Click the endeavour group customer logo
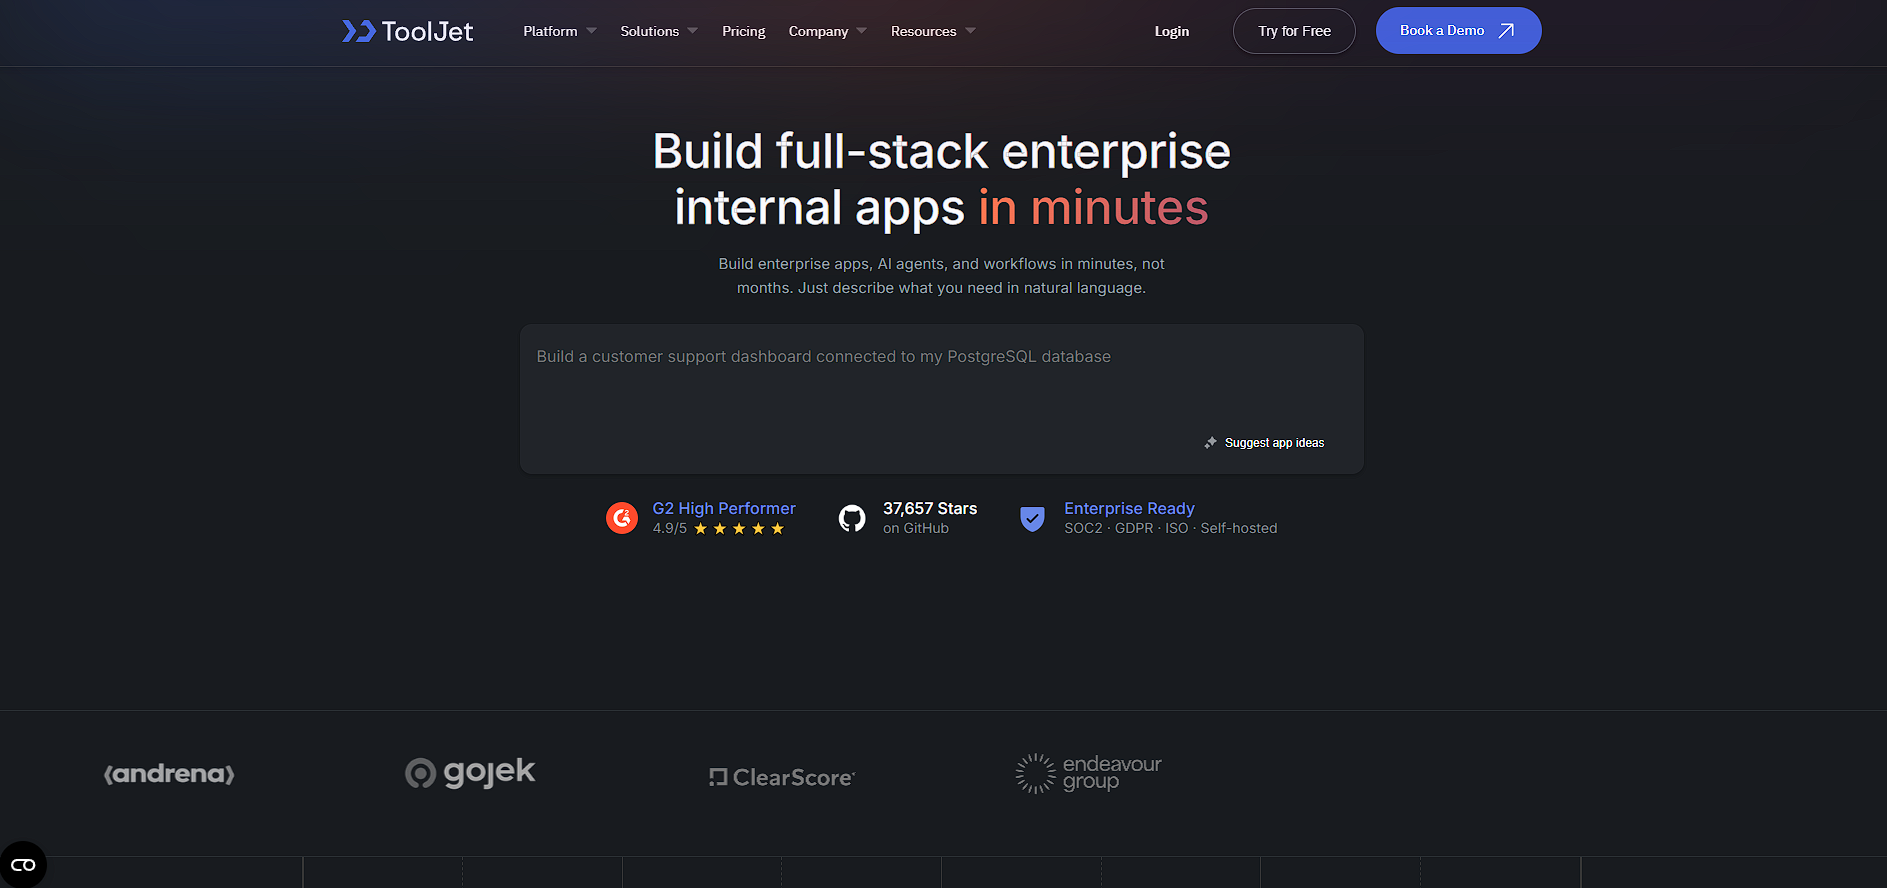Screen dimensions: 1887x888 tap(1089, 773)
